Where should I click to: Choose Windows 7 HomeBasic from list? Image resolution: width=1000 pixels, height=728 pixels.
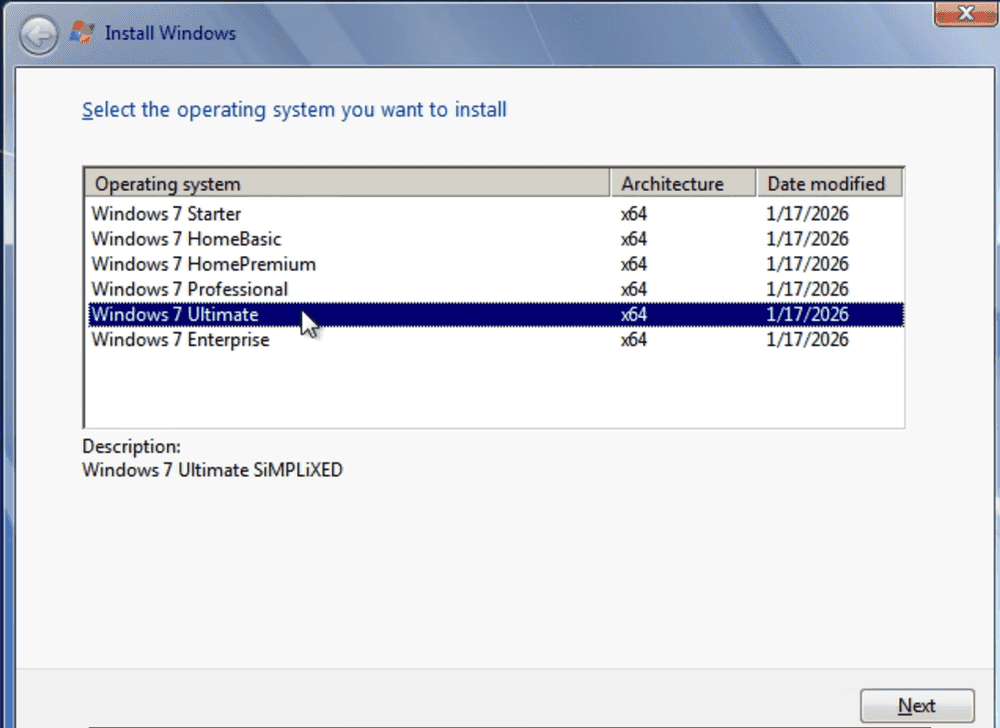pos(186,239)
